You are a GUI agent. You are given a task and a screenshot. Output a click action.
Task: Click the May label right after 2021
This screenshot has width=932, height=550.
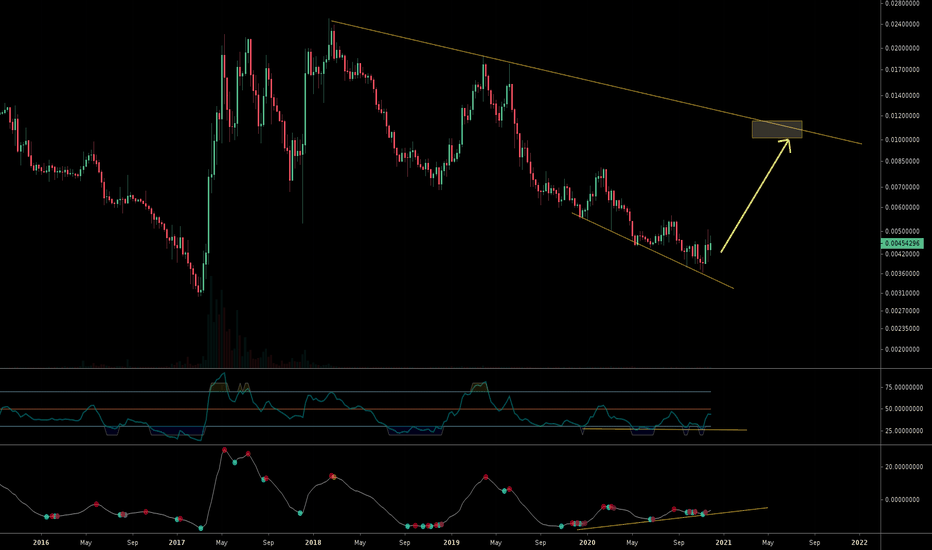pos(768,542)
